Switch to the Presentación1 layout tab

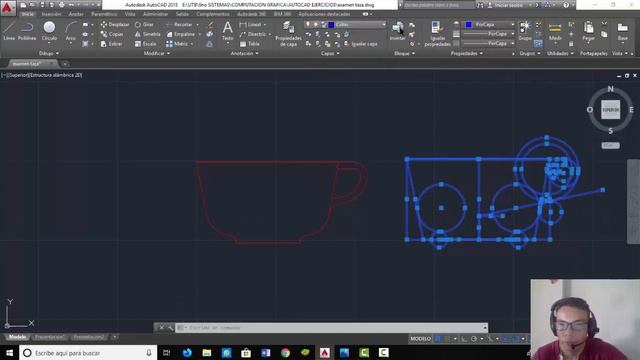(49, 337)
